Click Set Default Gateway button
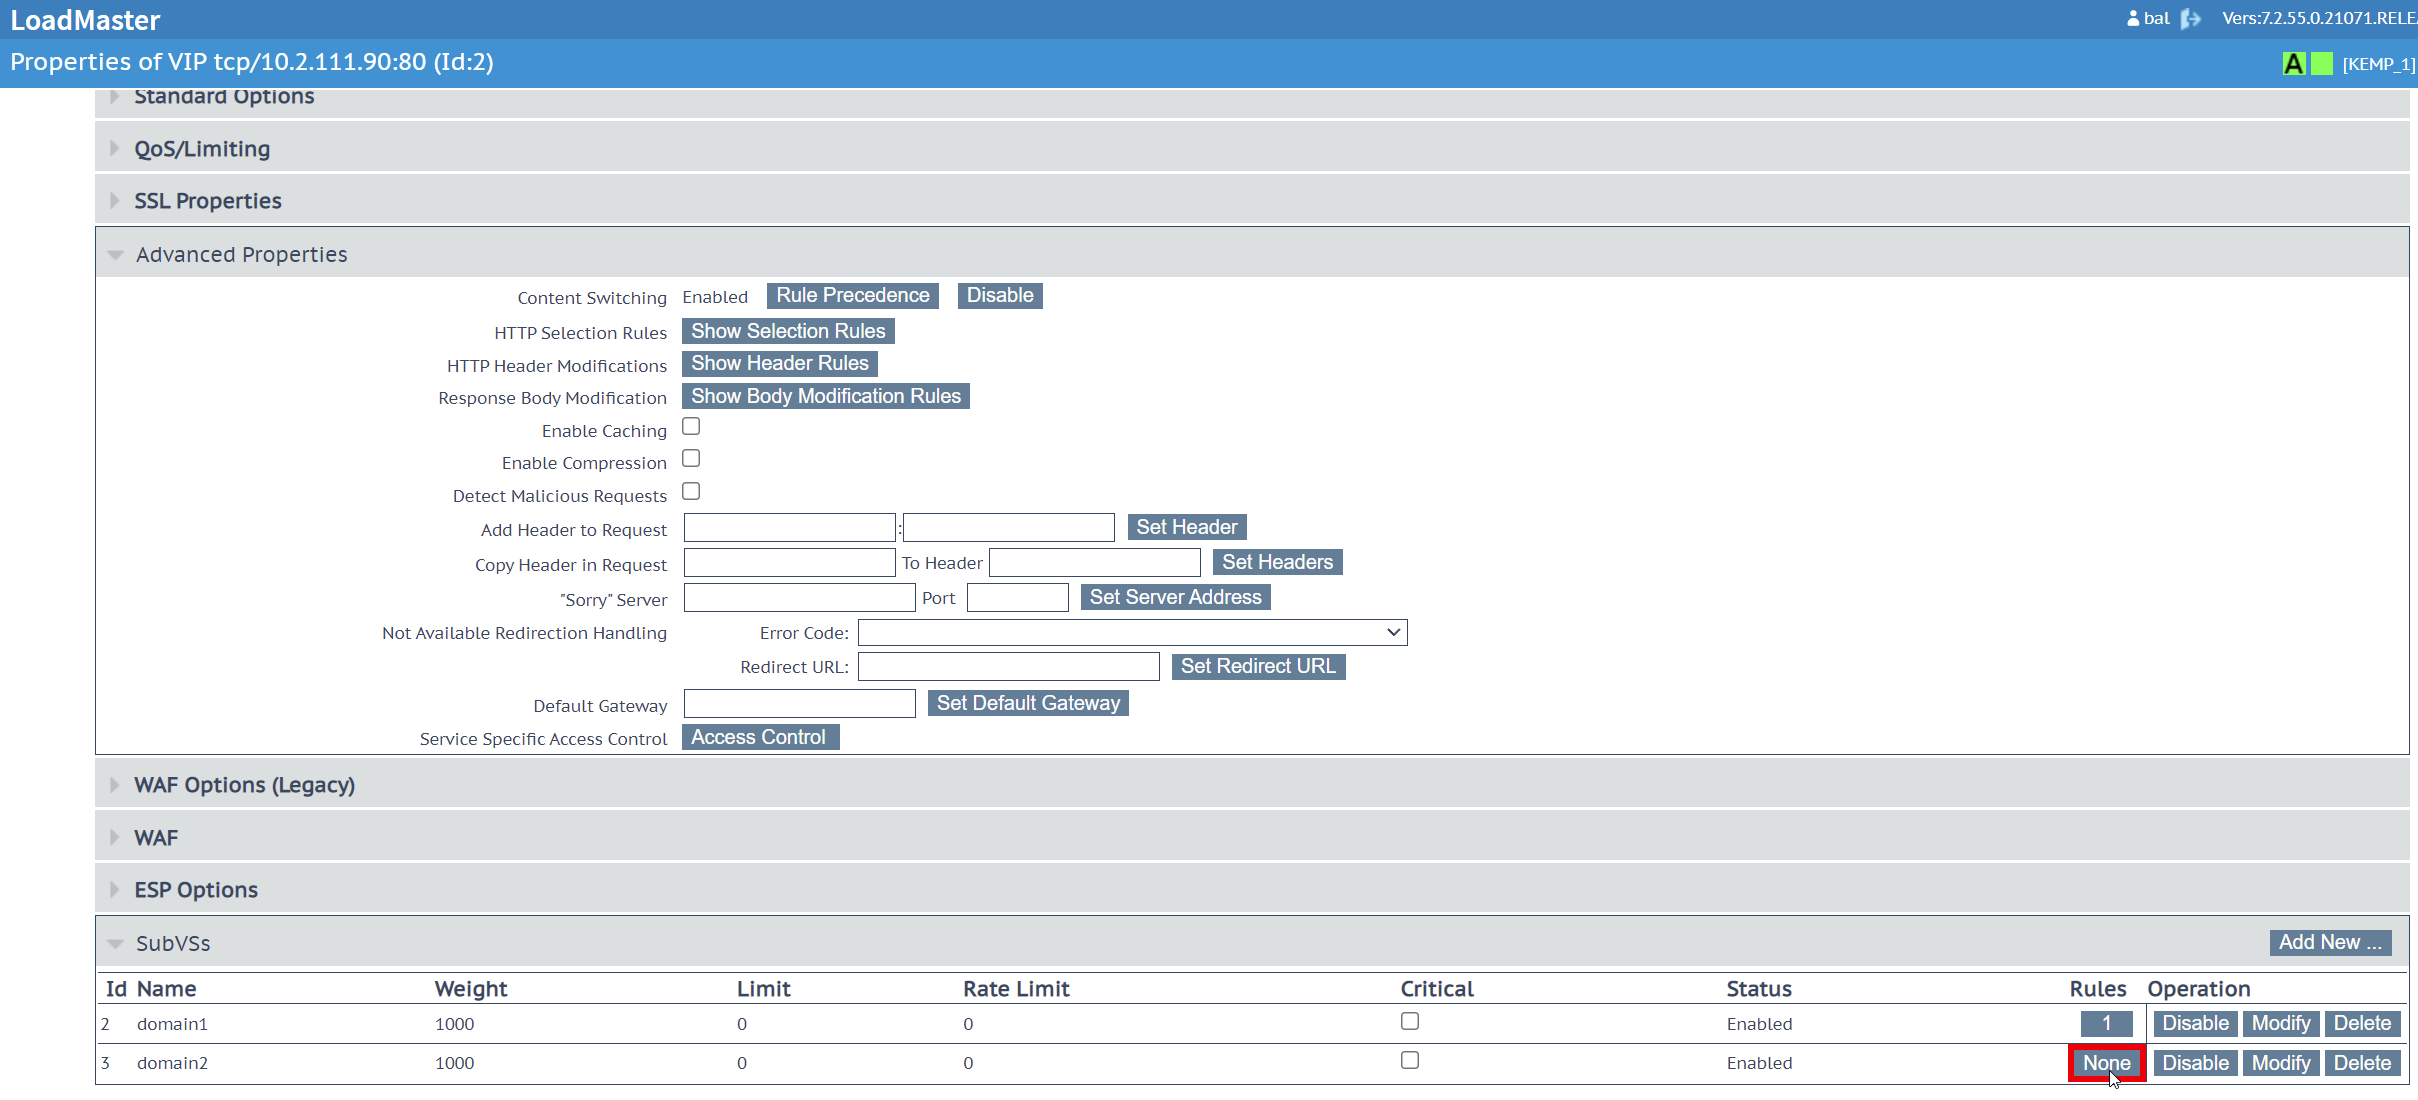Viewport: 2418px width, 1100px height. [x=1028, y=703]
